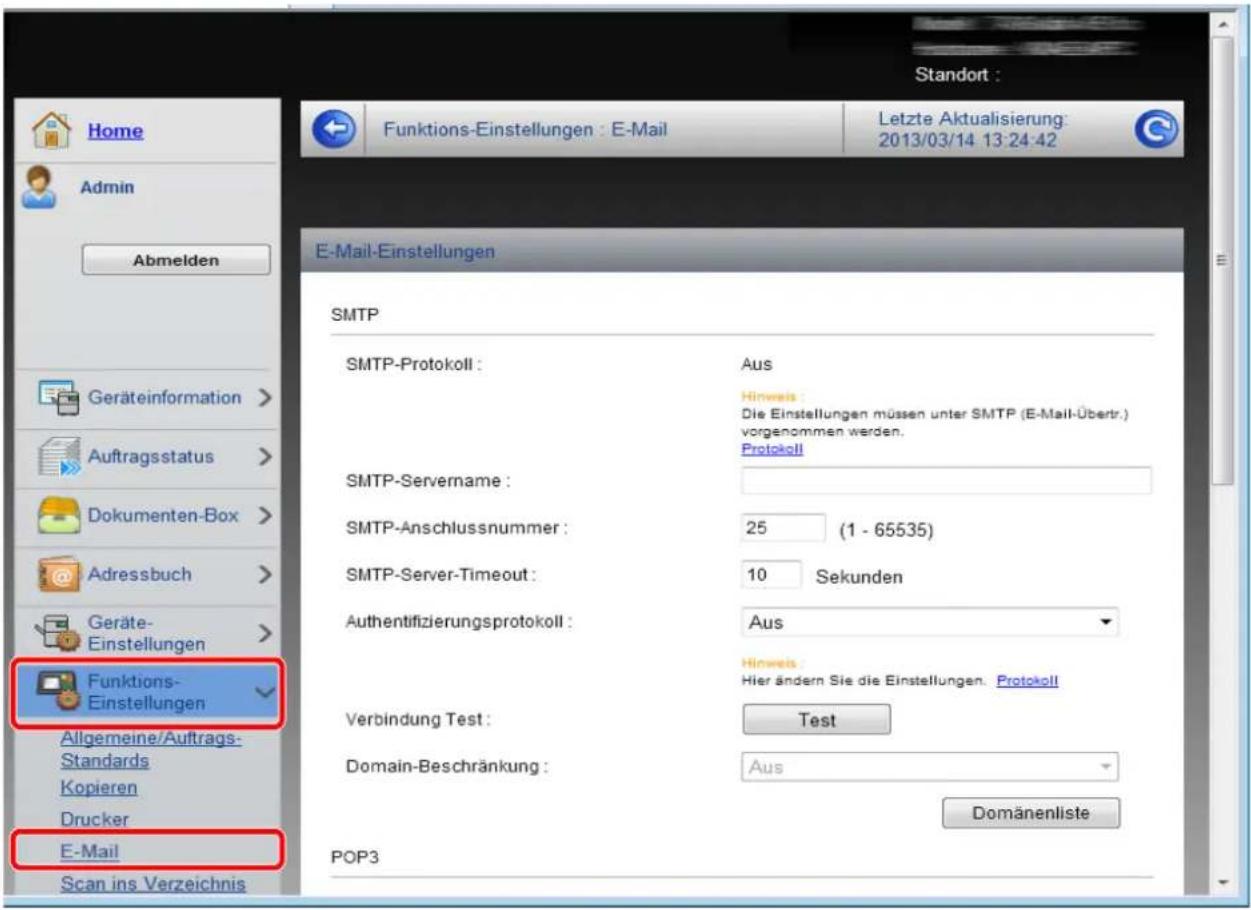Viewport: 1251px width, 910px height.
Task: Click the Test connection button
Action: (x=815, y=719)
